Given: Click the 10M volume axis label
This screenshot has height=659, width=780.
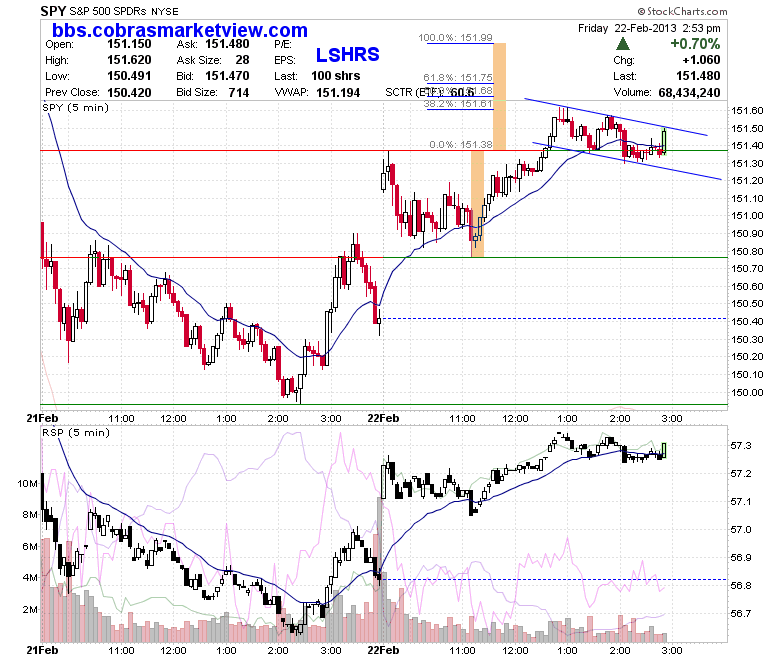Looking at the screenshot, I should tap(27, 483).
